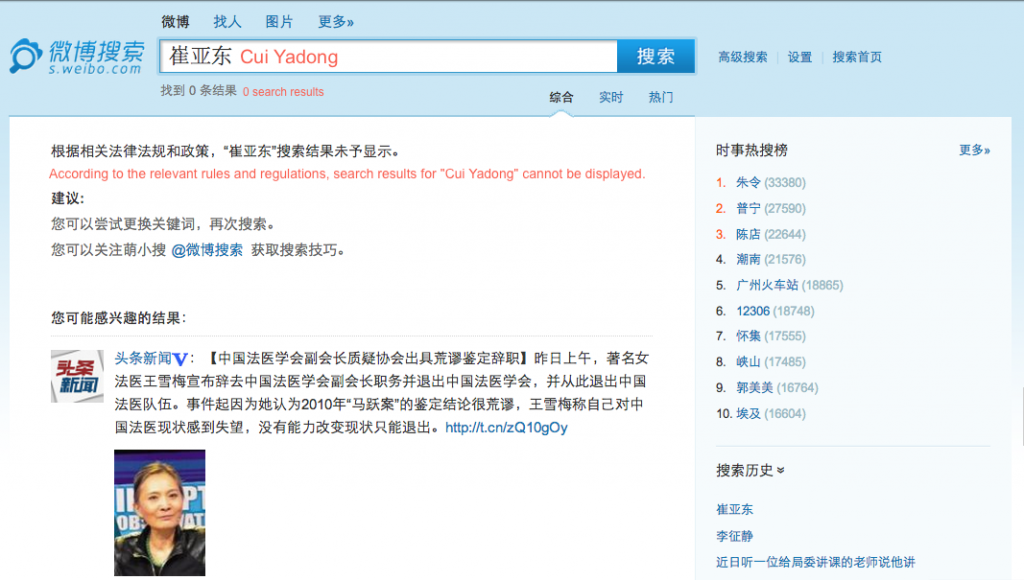Open the t.cn short link in post
1024x580 pixels.
506,428
